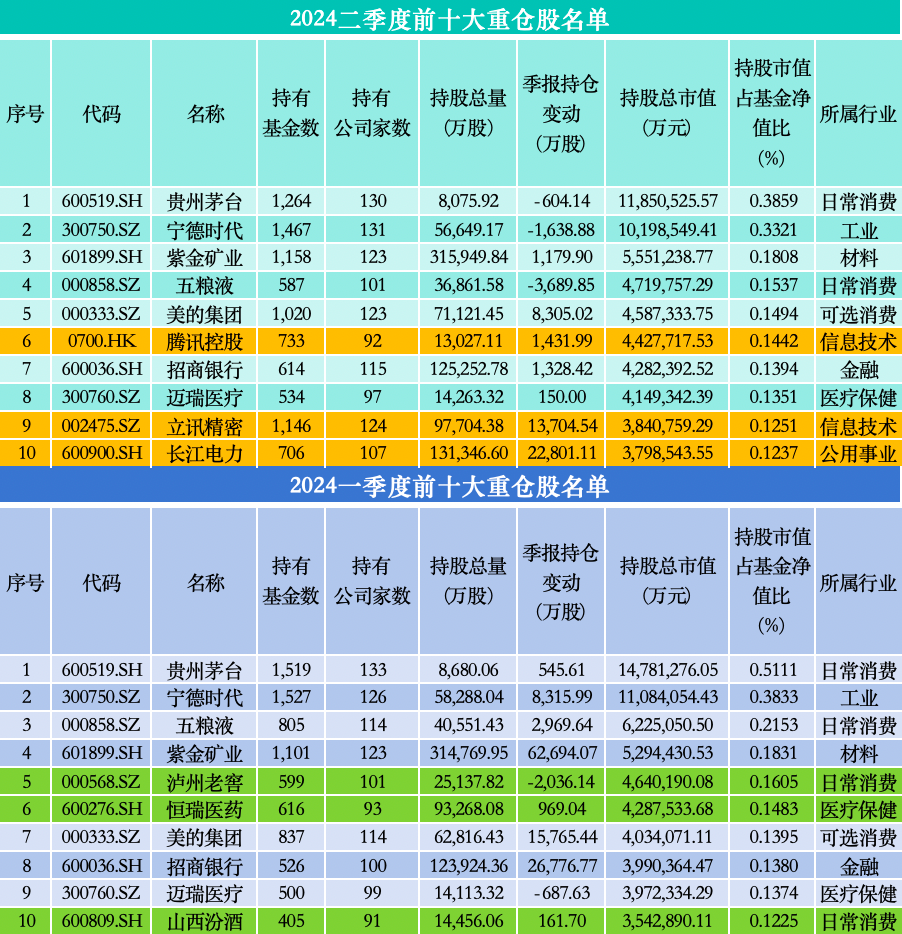Select name cell '腾讯控股'

[204, 342]
